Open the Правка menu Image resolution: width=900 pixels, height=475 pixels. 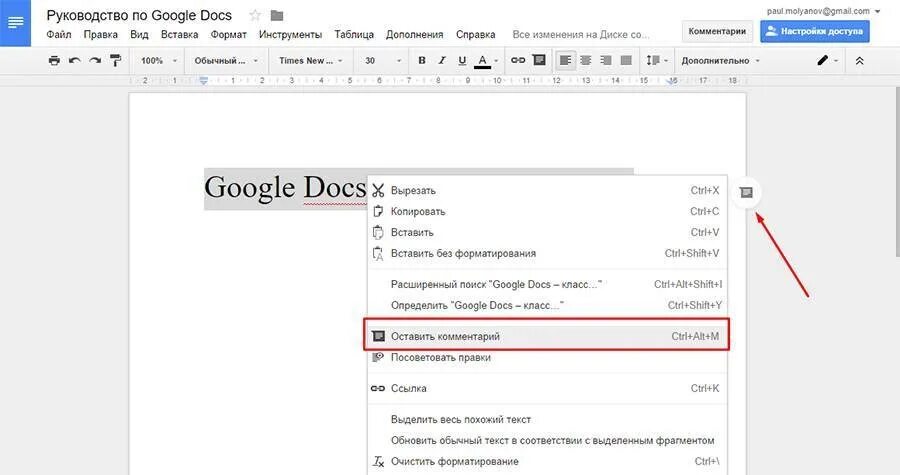pos(100,34)
